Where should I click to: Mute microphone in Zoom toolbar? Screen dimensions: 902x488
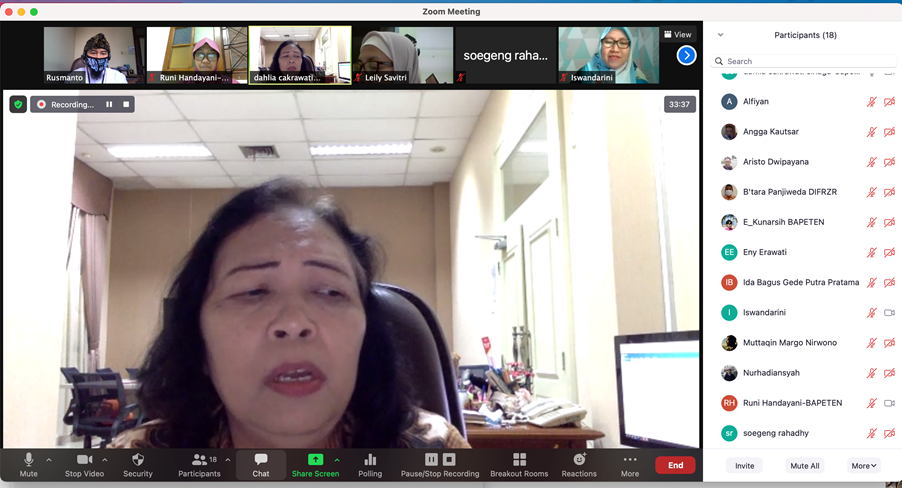tap(28, 465)
